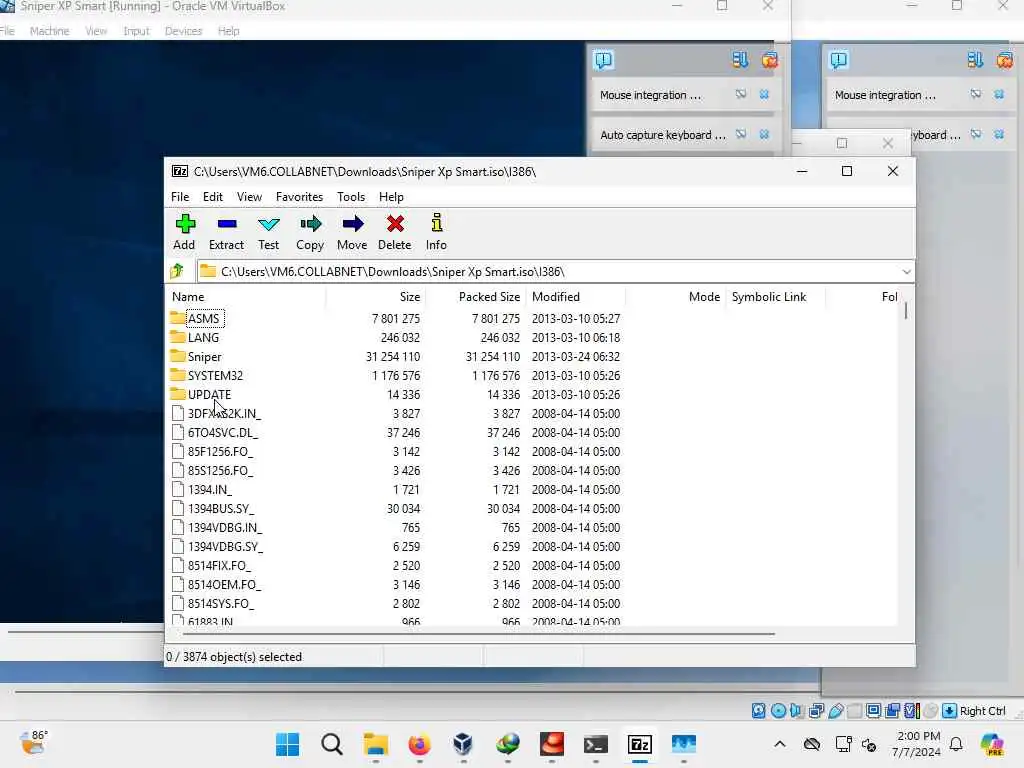Screen dimensions: 1024x768
Task: Open Windows Start menu
Action: click(287, 744)
